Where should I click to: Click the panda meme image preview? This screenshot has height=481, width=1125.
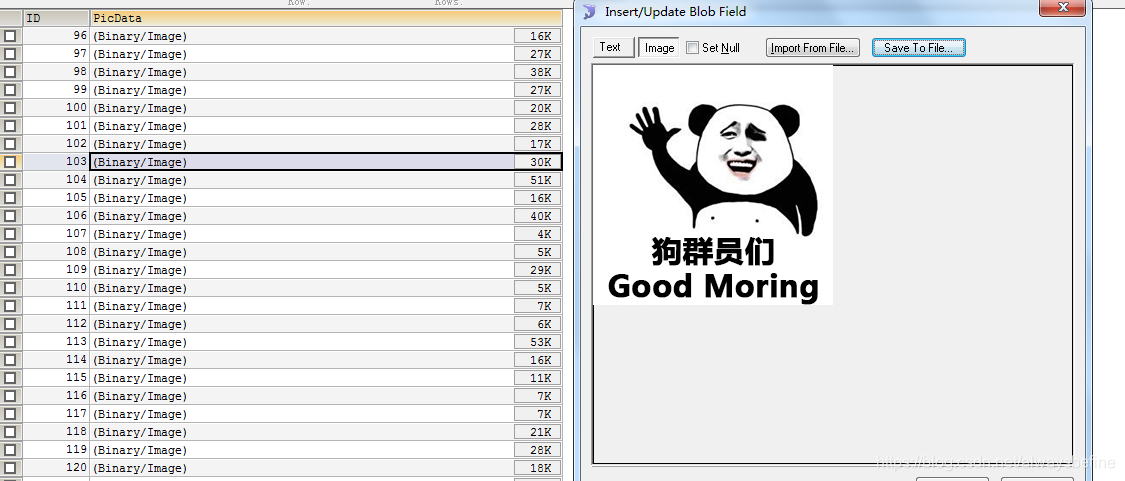(713, 185)
